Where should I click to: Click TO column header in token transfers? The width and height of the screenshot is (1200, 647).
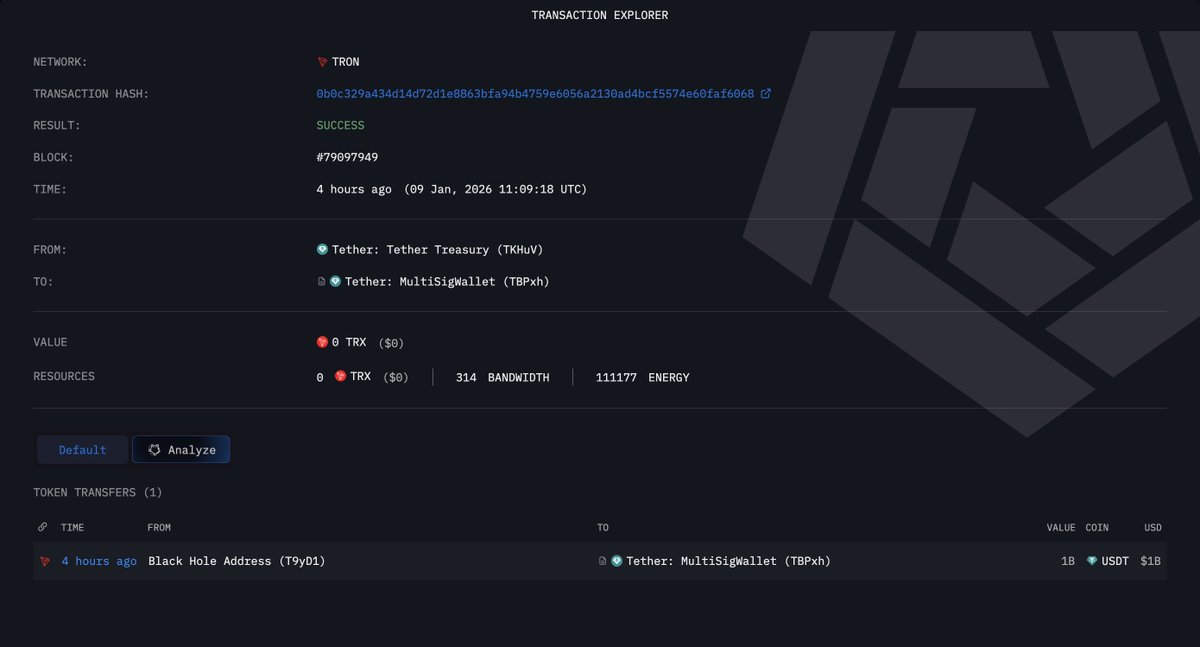[x=603, y=527]
